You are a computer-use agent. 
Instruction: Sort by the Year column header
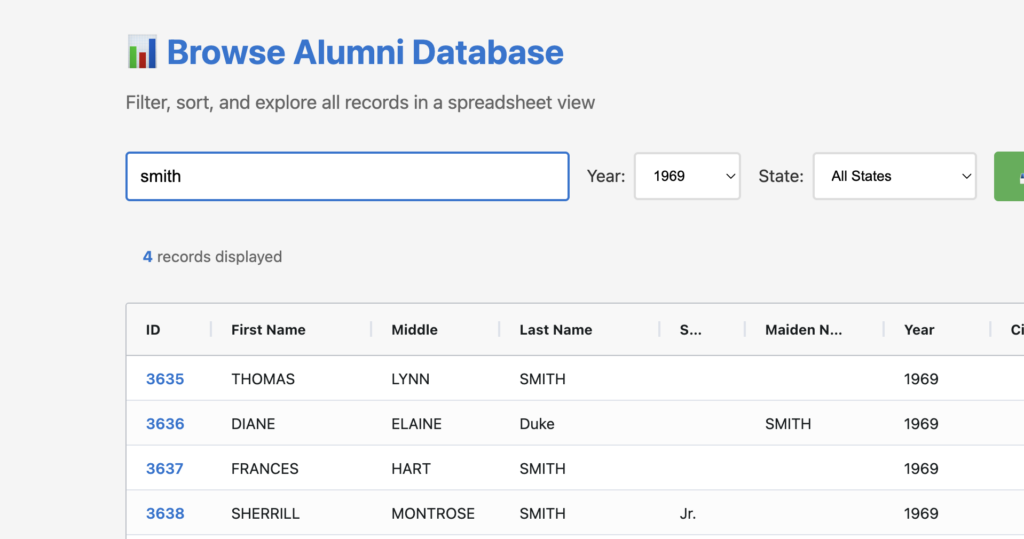[x=919, y=330]
